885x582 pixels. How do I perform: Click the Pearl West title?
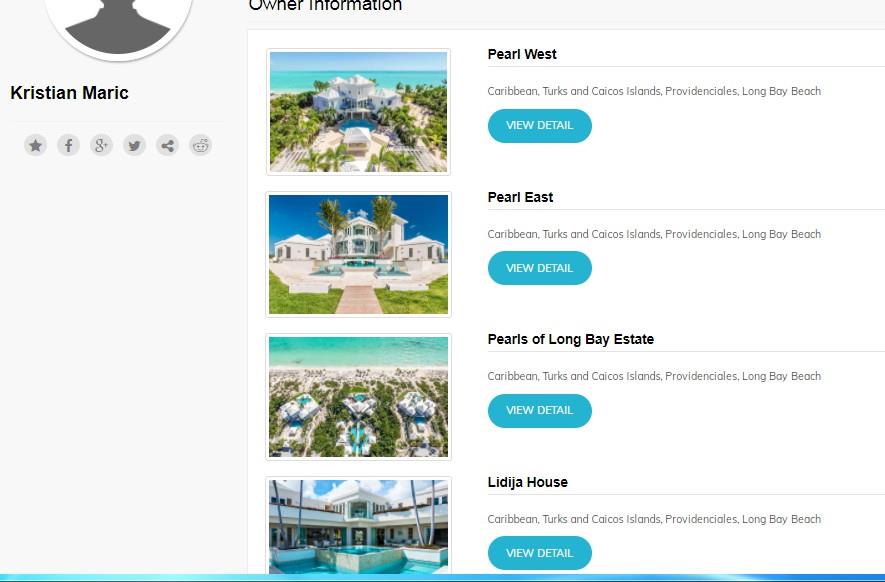point(522,54)
